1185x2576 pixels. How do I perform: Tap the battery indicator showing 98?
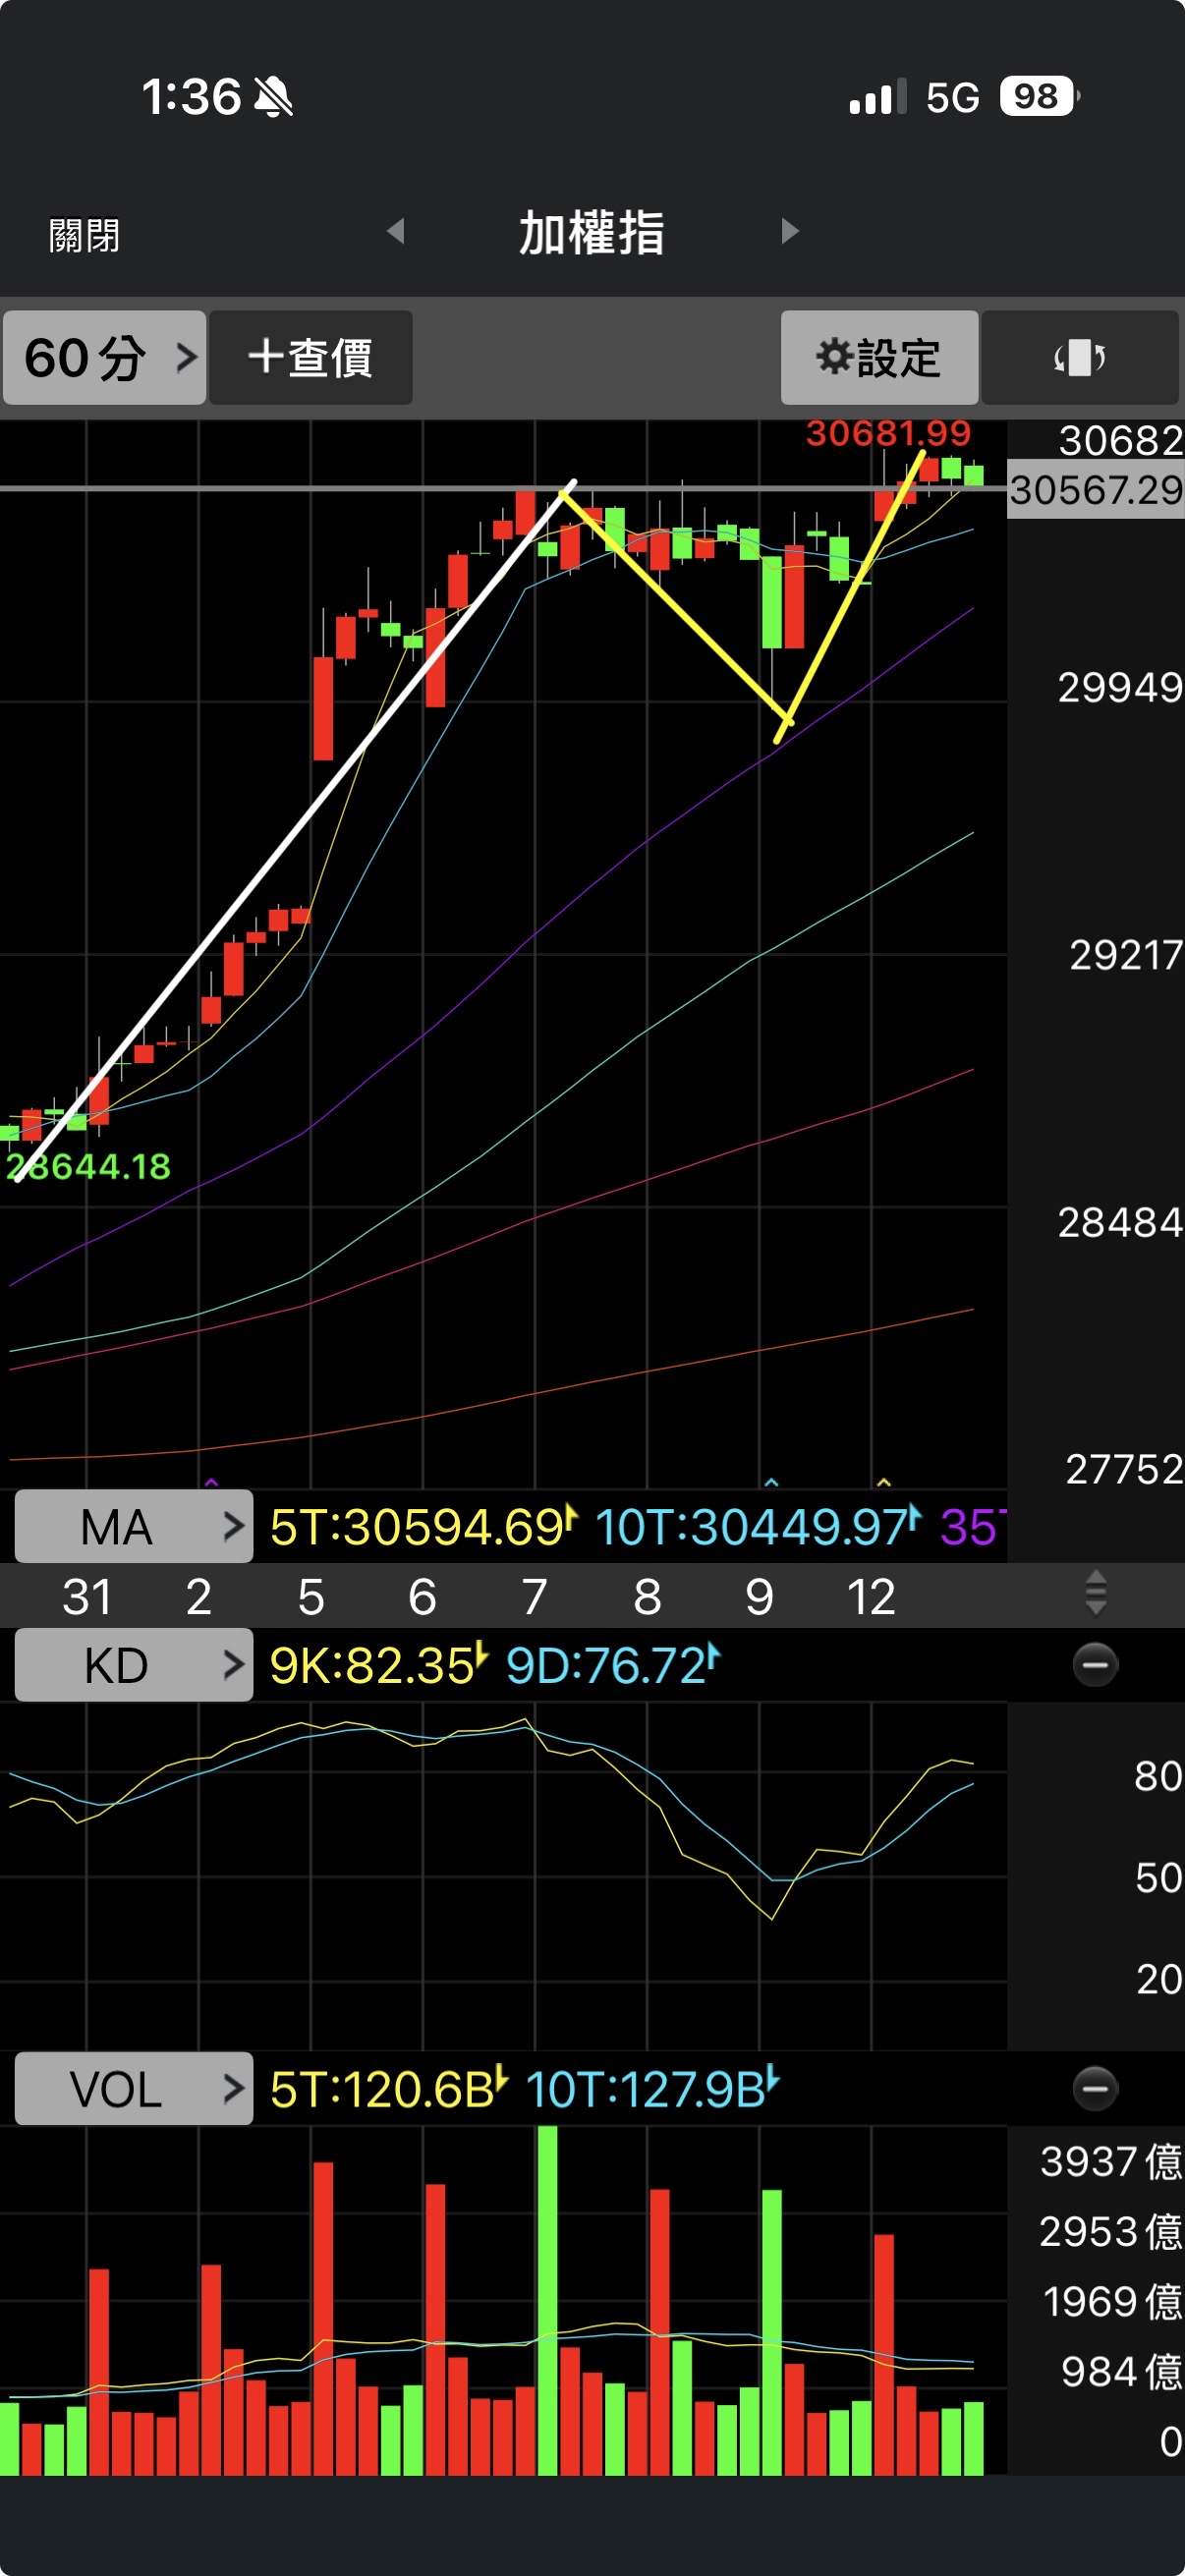click(1039, 96)
